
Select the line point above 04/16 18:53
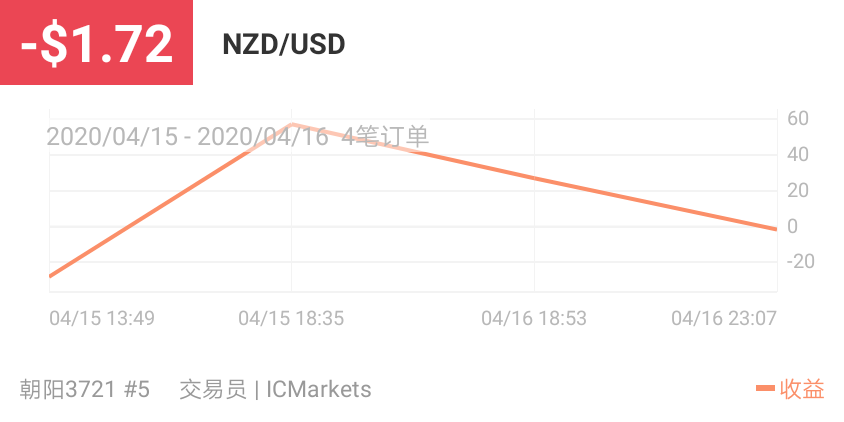[x=534, y=177]
